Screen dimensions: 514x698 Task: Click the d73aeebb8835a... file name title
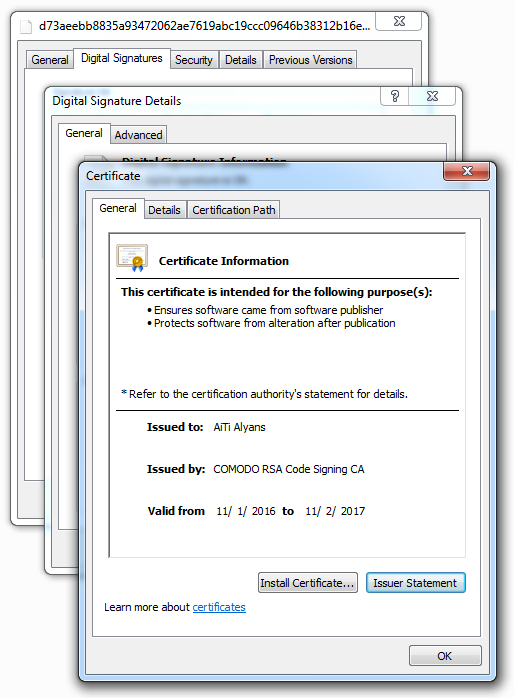pyautogui.click(x=204, y=26)
